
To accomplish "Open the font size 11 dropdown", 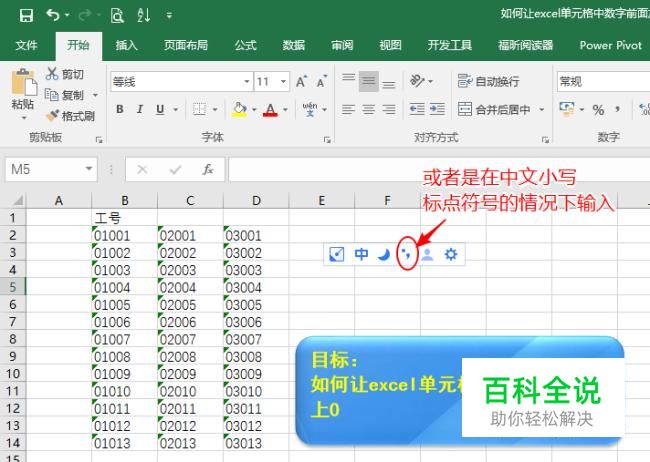I will point(284,81).
